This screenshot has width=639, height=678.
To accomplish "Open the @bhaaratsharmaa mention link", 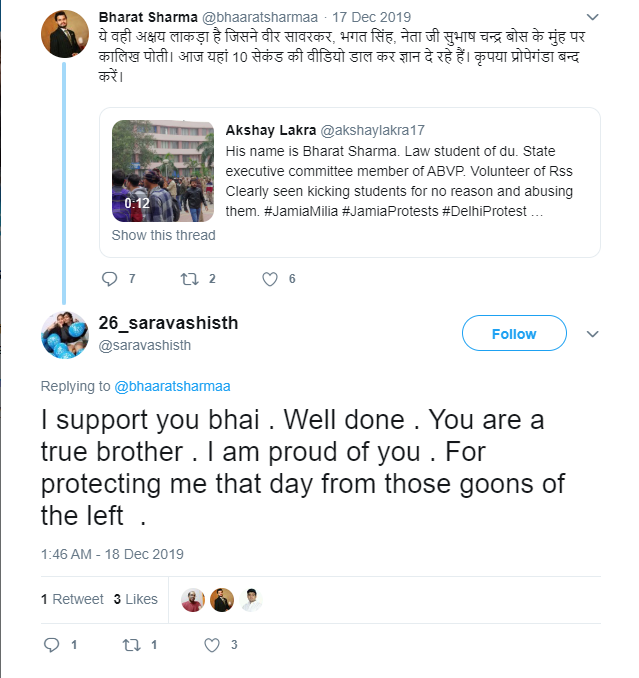I will [x=172, y=386].
